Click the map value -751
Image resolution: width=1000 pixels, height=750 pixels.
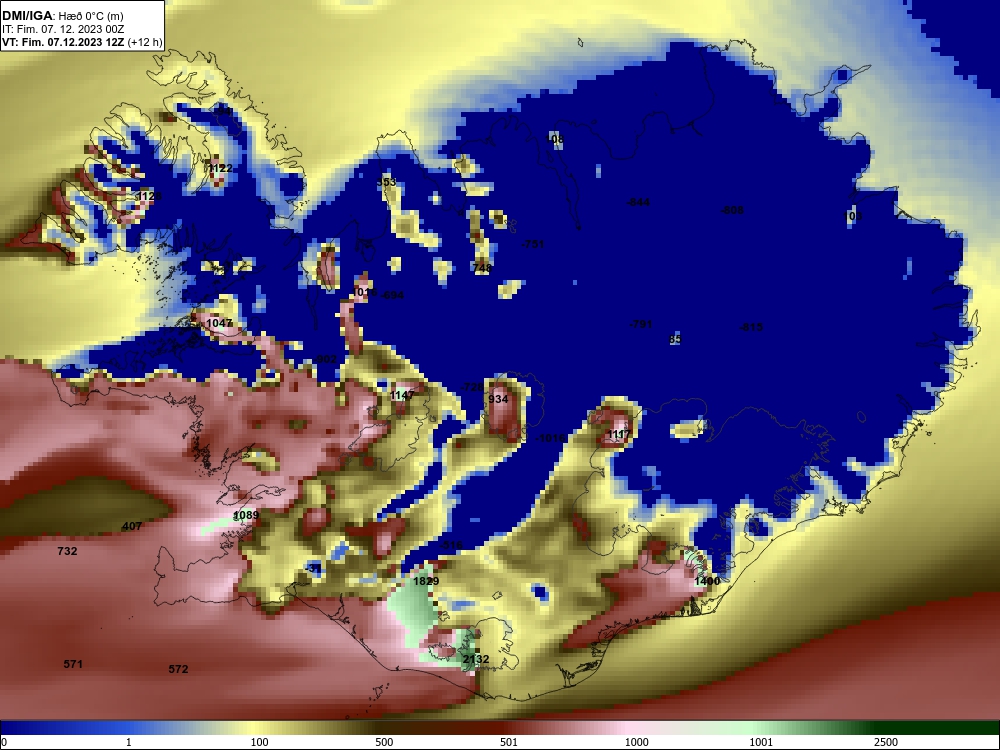click(533, 244)
